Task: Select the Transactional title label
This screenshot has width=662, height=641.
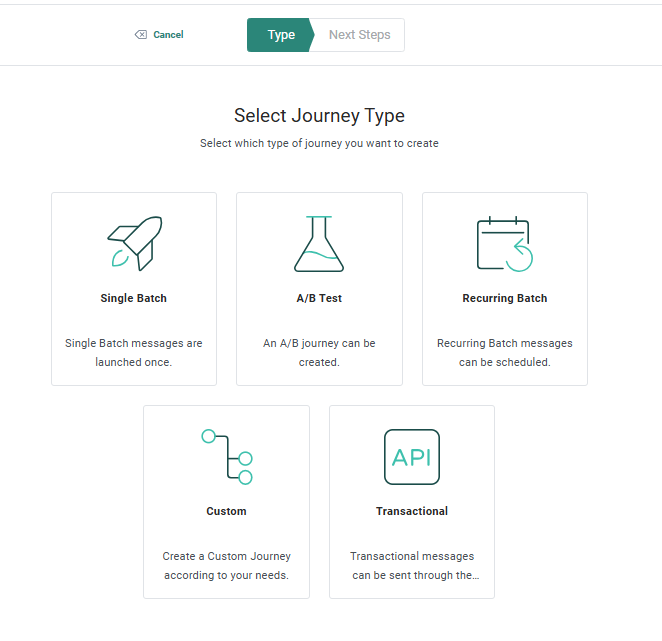Action: (x=412, y=511)
